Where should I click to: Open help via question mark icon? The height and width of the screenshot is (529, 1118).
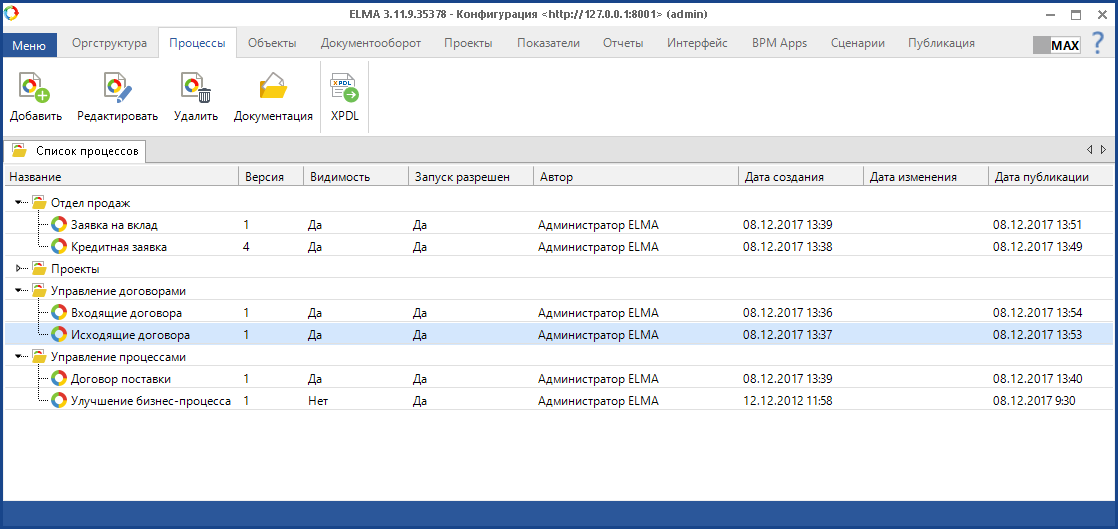[x=1098, y=44]
